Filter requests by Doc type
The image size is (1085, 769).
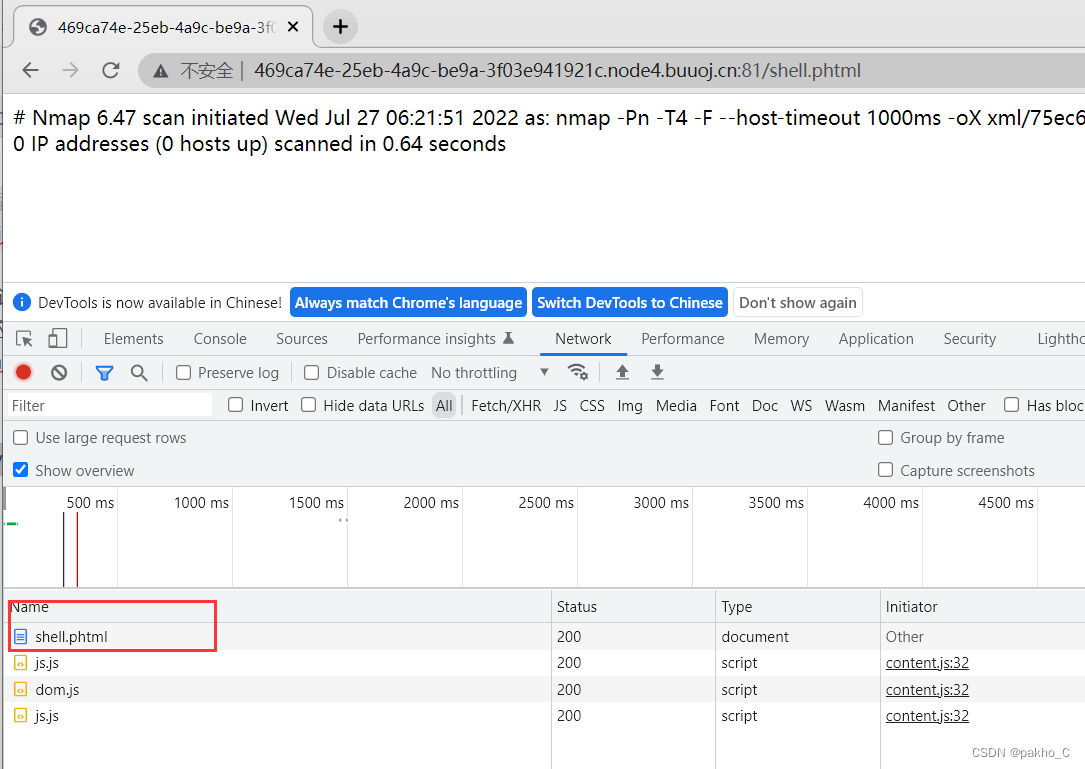coord(765,406)
